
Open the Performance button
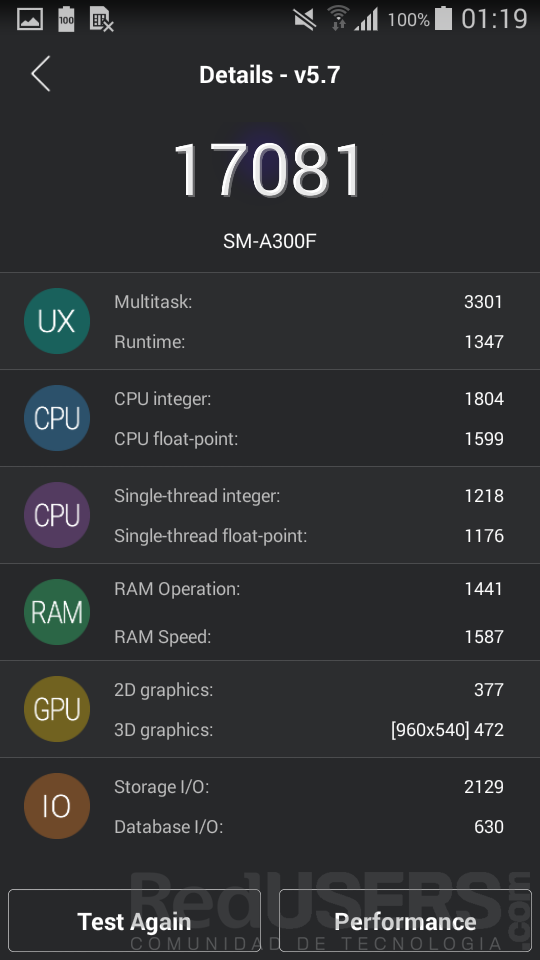point(405,921)
